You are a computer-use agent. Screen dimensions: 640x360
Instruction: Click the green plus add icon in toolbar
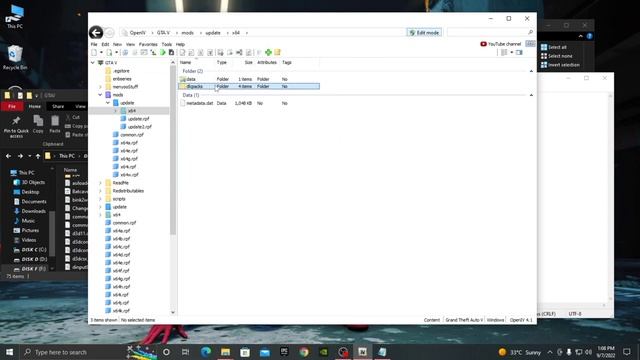268,52
